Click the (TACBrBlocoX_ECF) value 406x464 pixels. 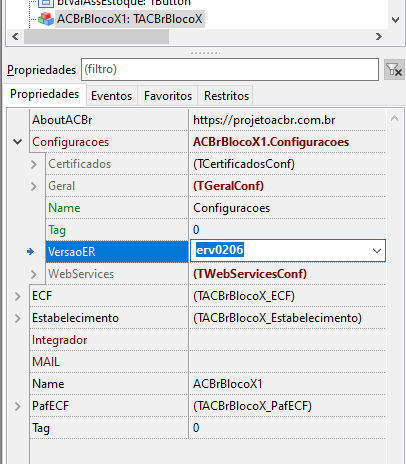click(244, 296)
